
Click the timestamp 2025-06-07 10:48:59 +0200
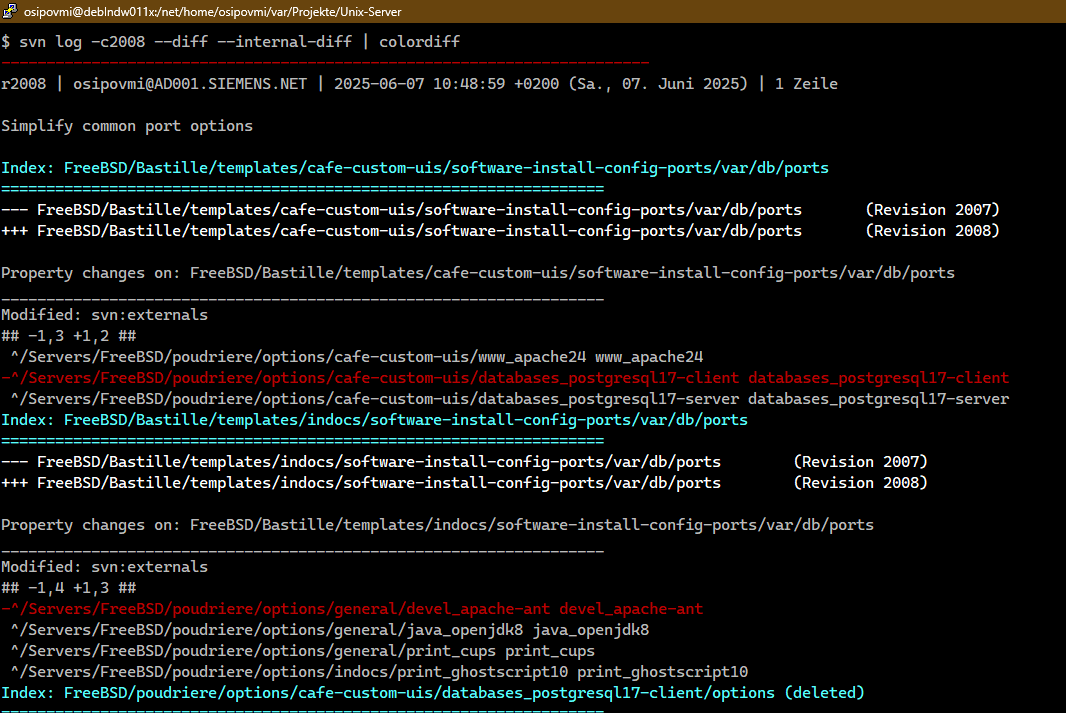point(446,84)
